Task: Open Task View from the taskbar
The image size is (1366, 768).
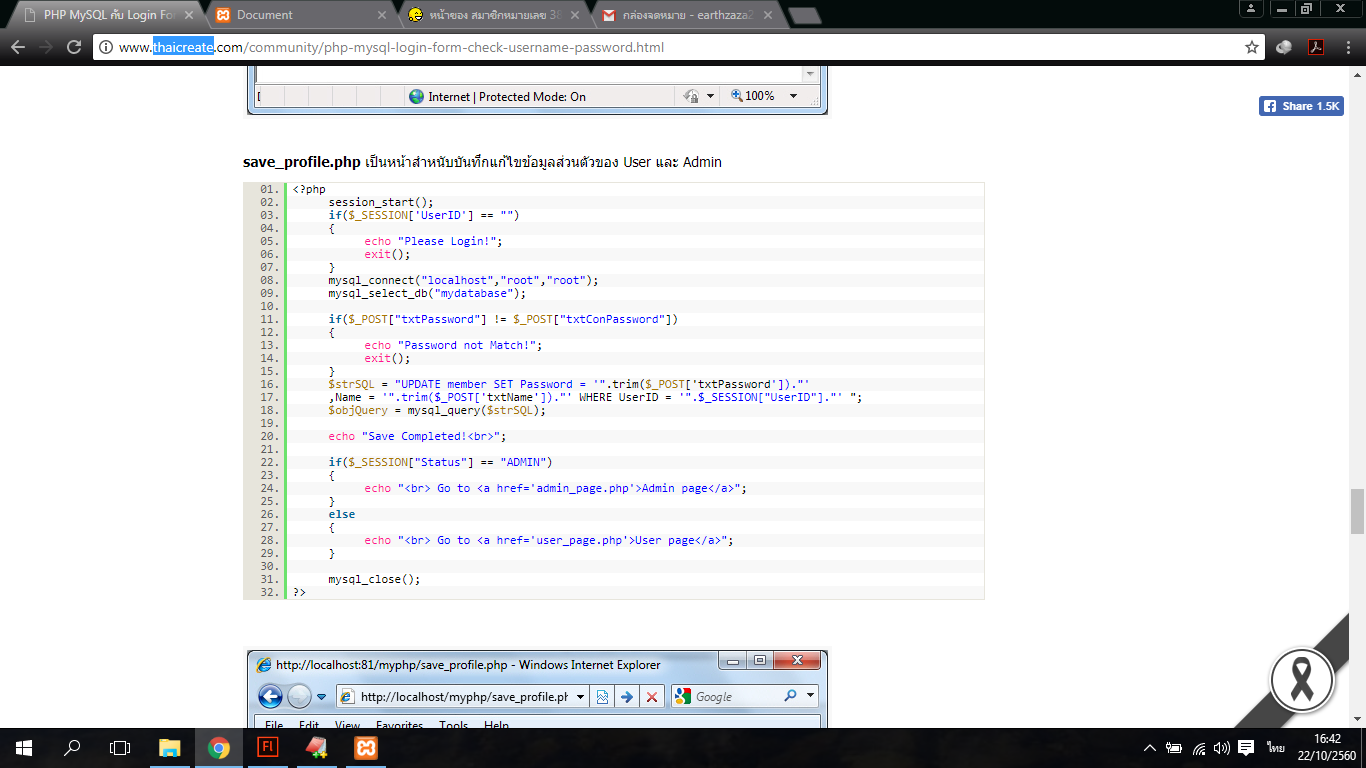Action: click(x=120, y=747)
